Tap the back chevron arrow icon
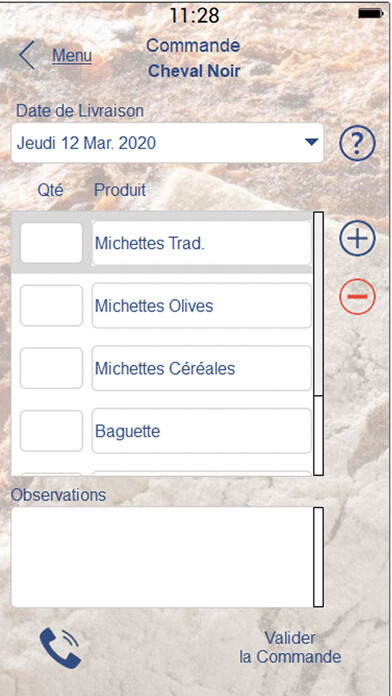Screen dimensions: 392x696 coord(27,55)
